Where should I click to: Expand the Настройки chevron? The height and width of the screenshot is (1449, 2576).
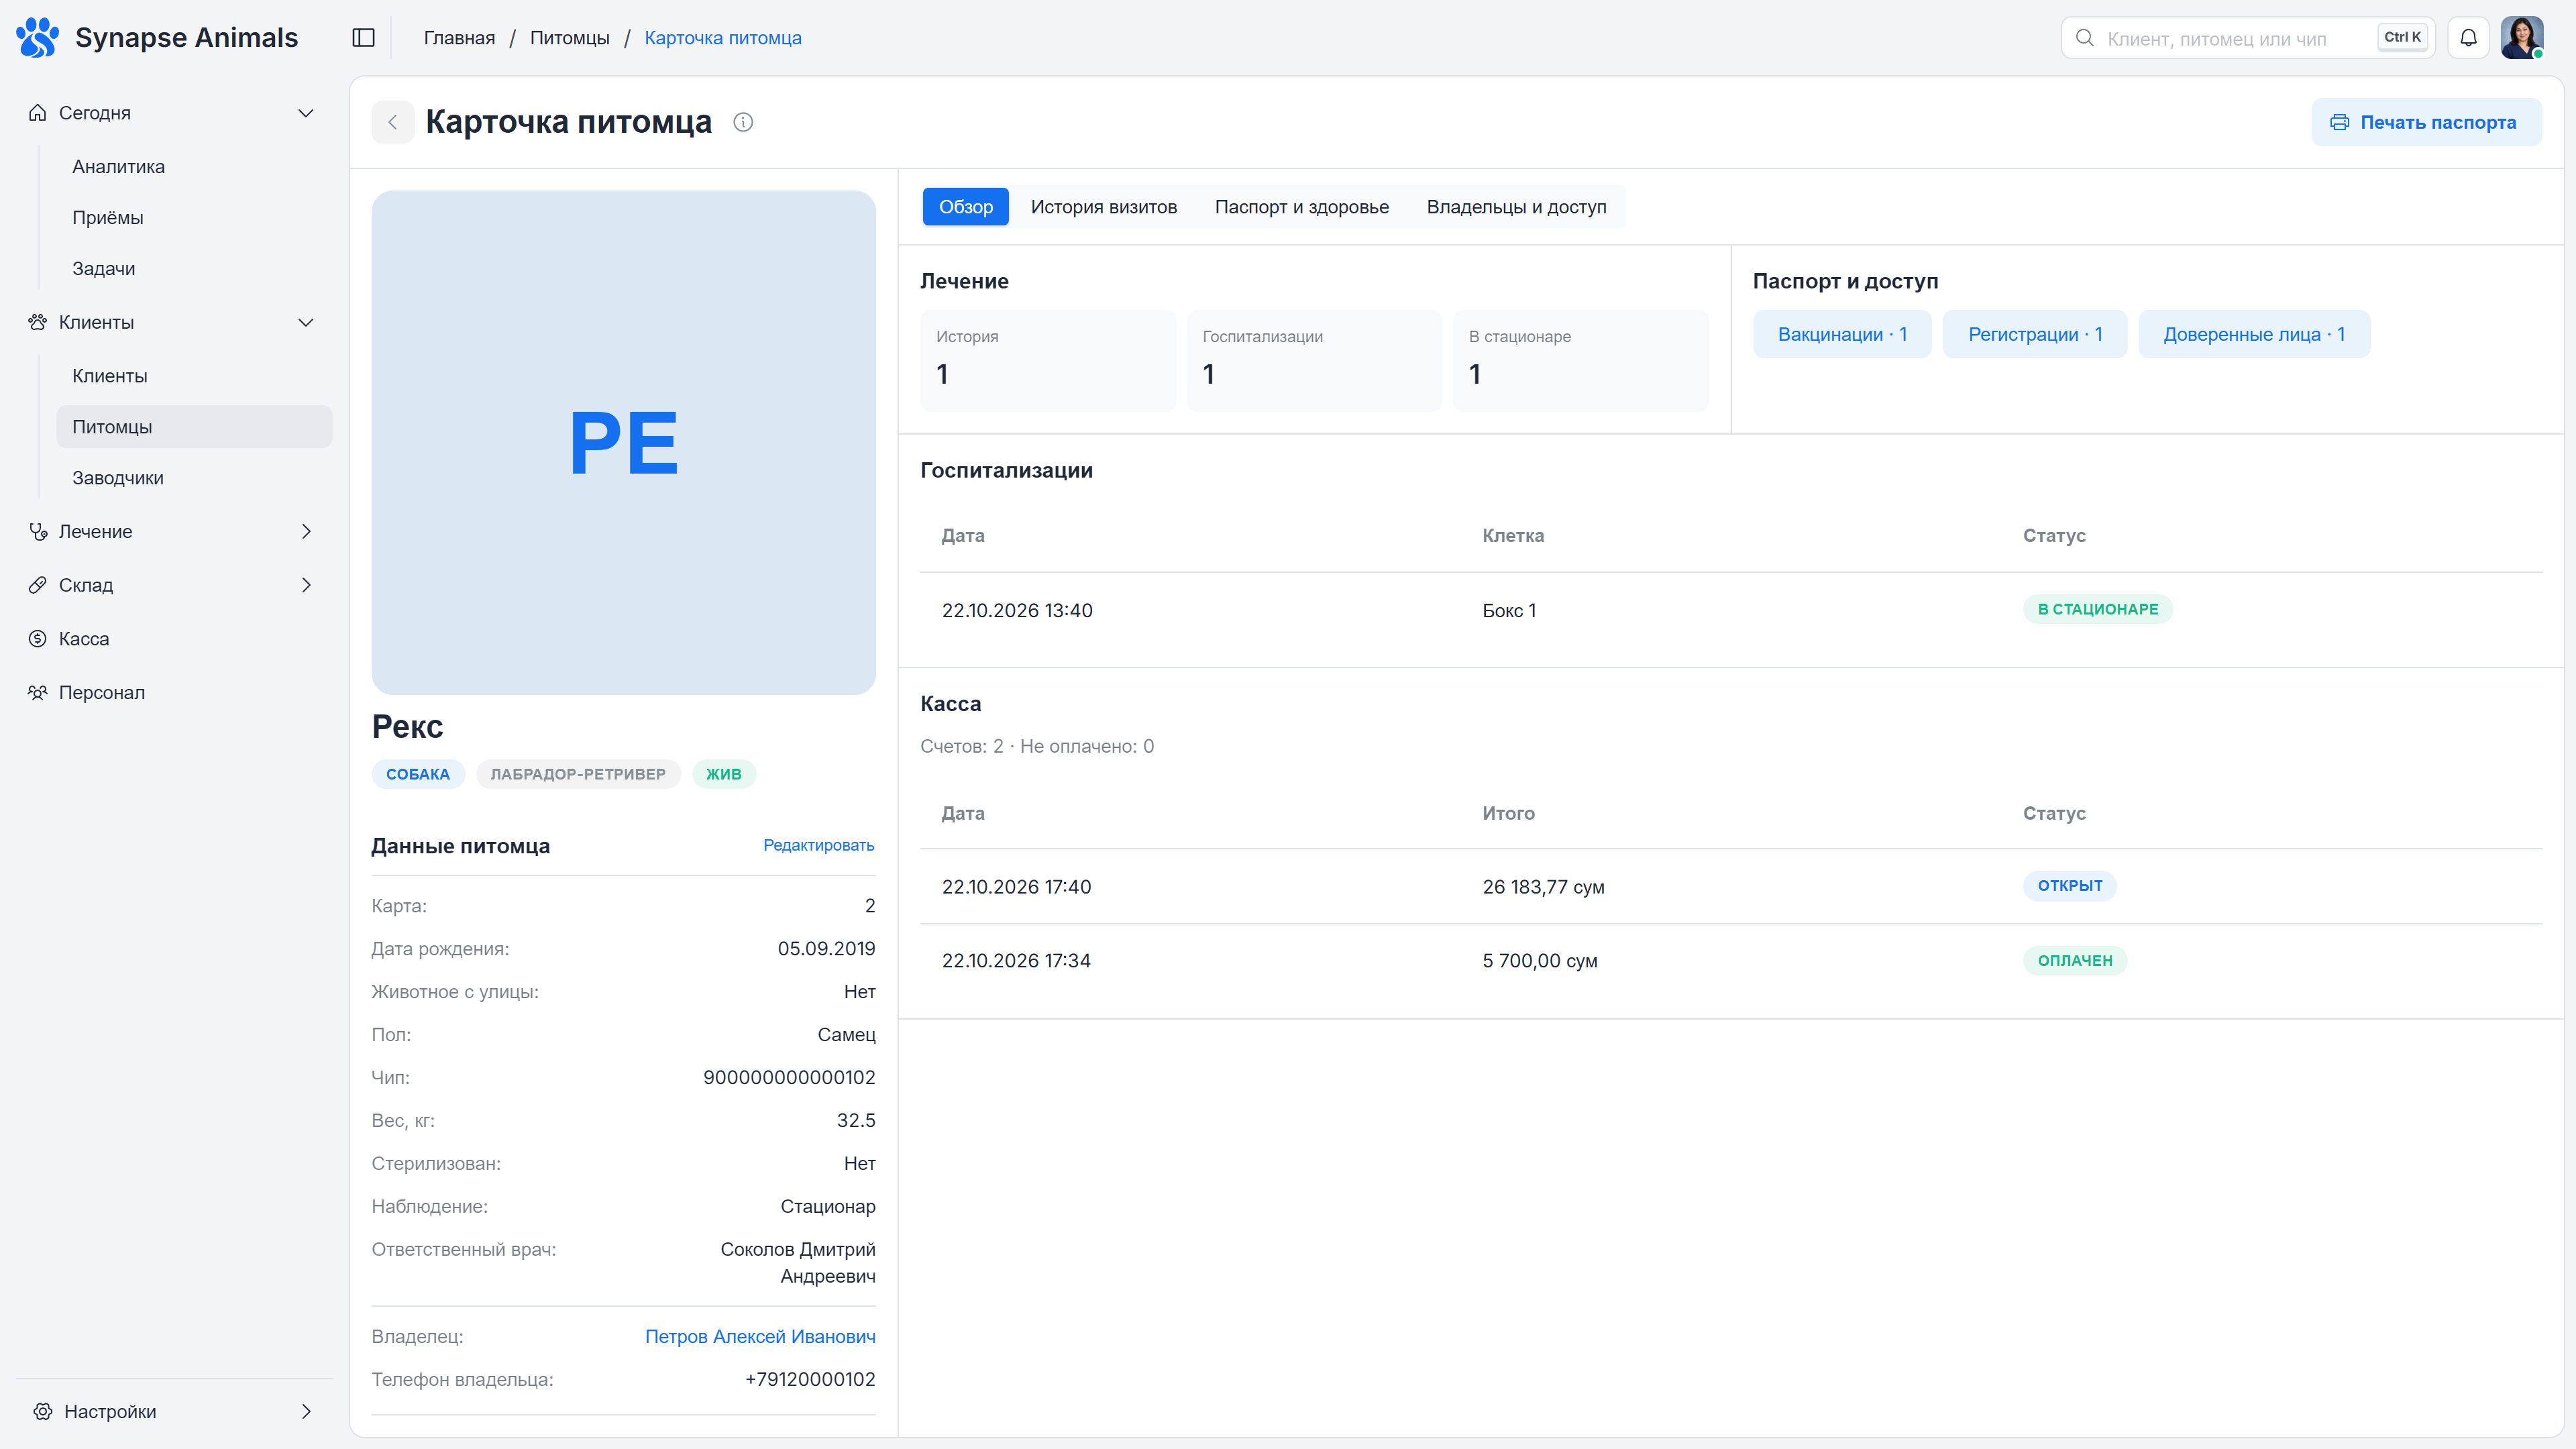point(306,1411)
